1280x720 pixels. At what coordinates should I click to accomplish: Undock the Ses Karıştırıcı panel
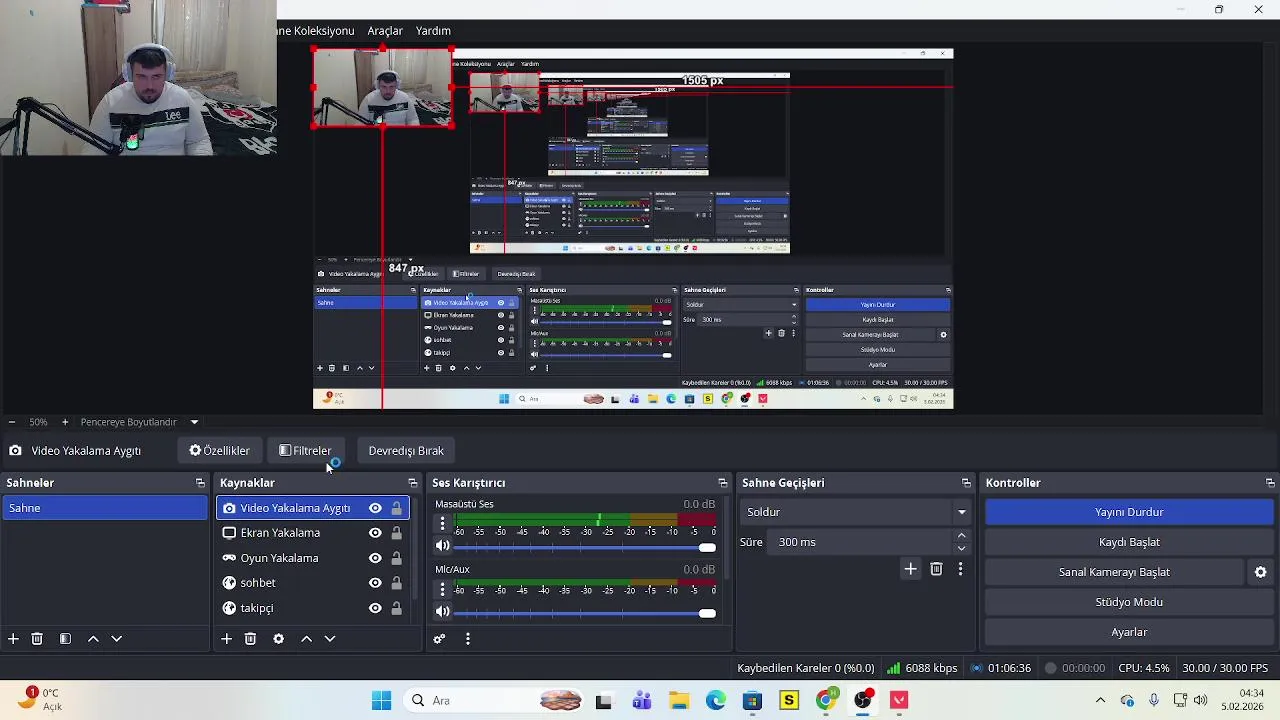coord(722,483)
